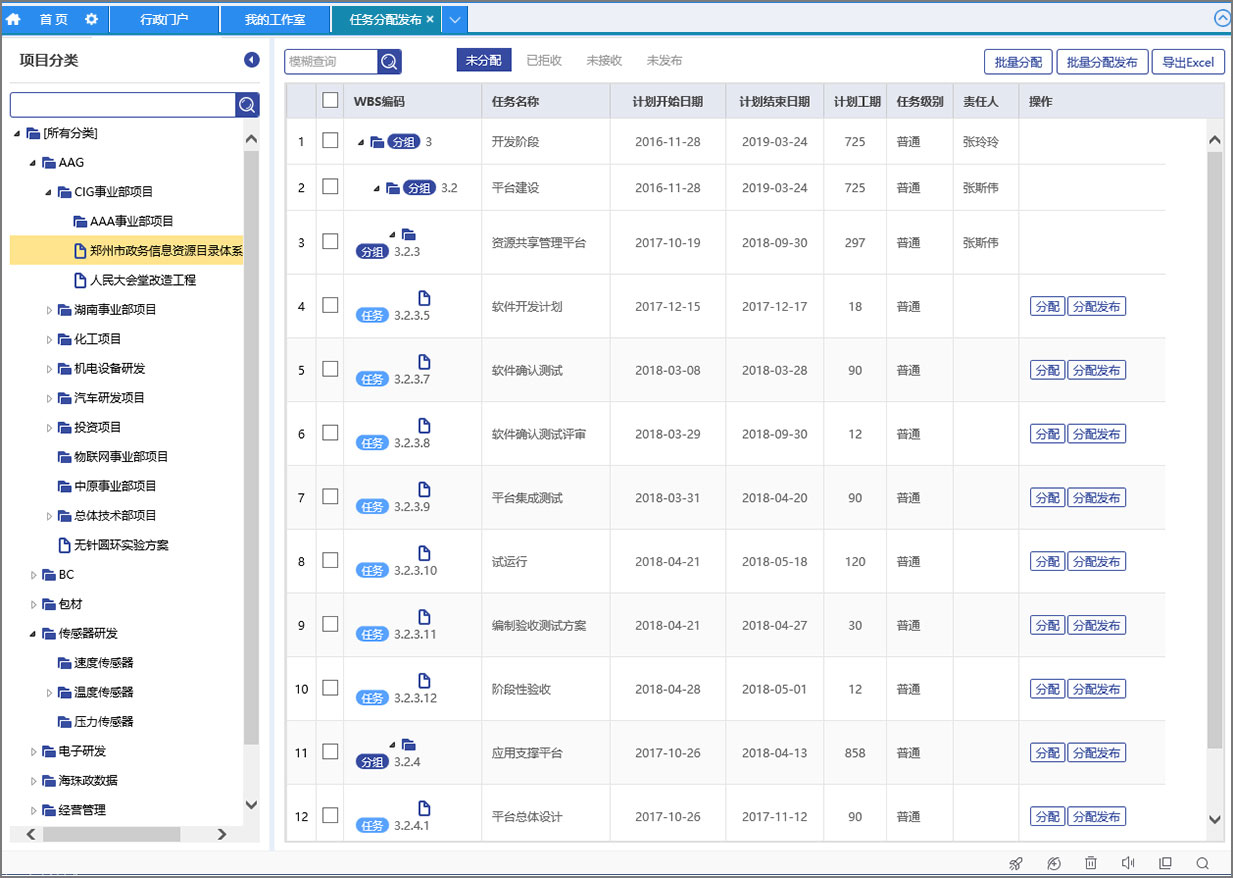Switch to the 我的工作室 tab
The height and width of the screenshot is (878, 1233).
[275, 19]
